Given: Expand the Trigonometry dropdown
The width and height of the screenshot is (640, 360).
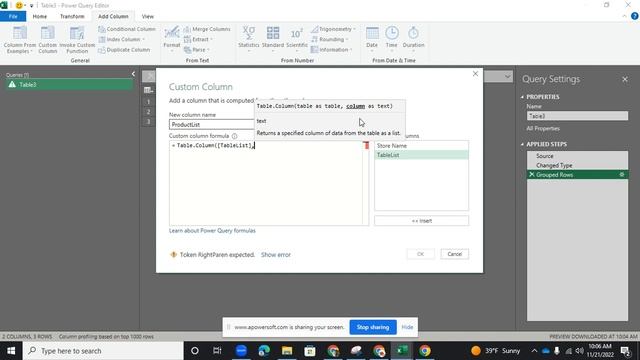Looking at the screenshot, I should (x=333, y=29).
